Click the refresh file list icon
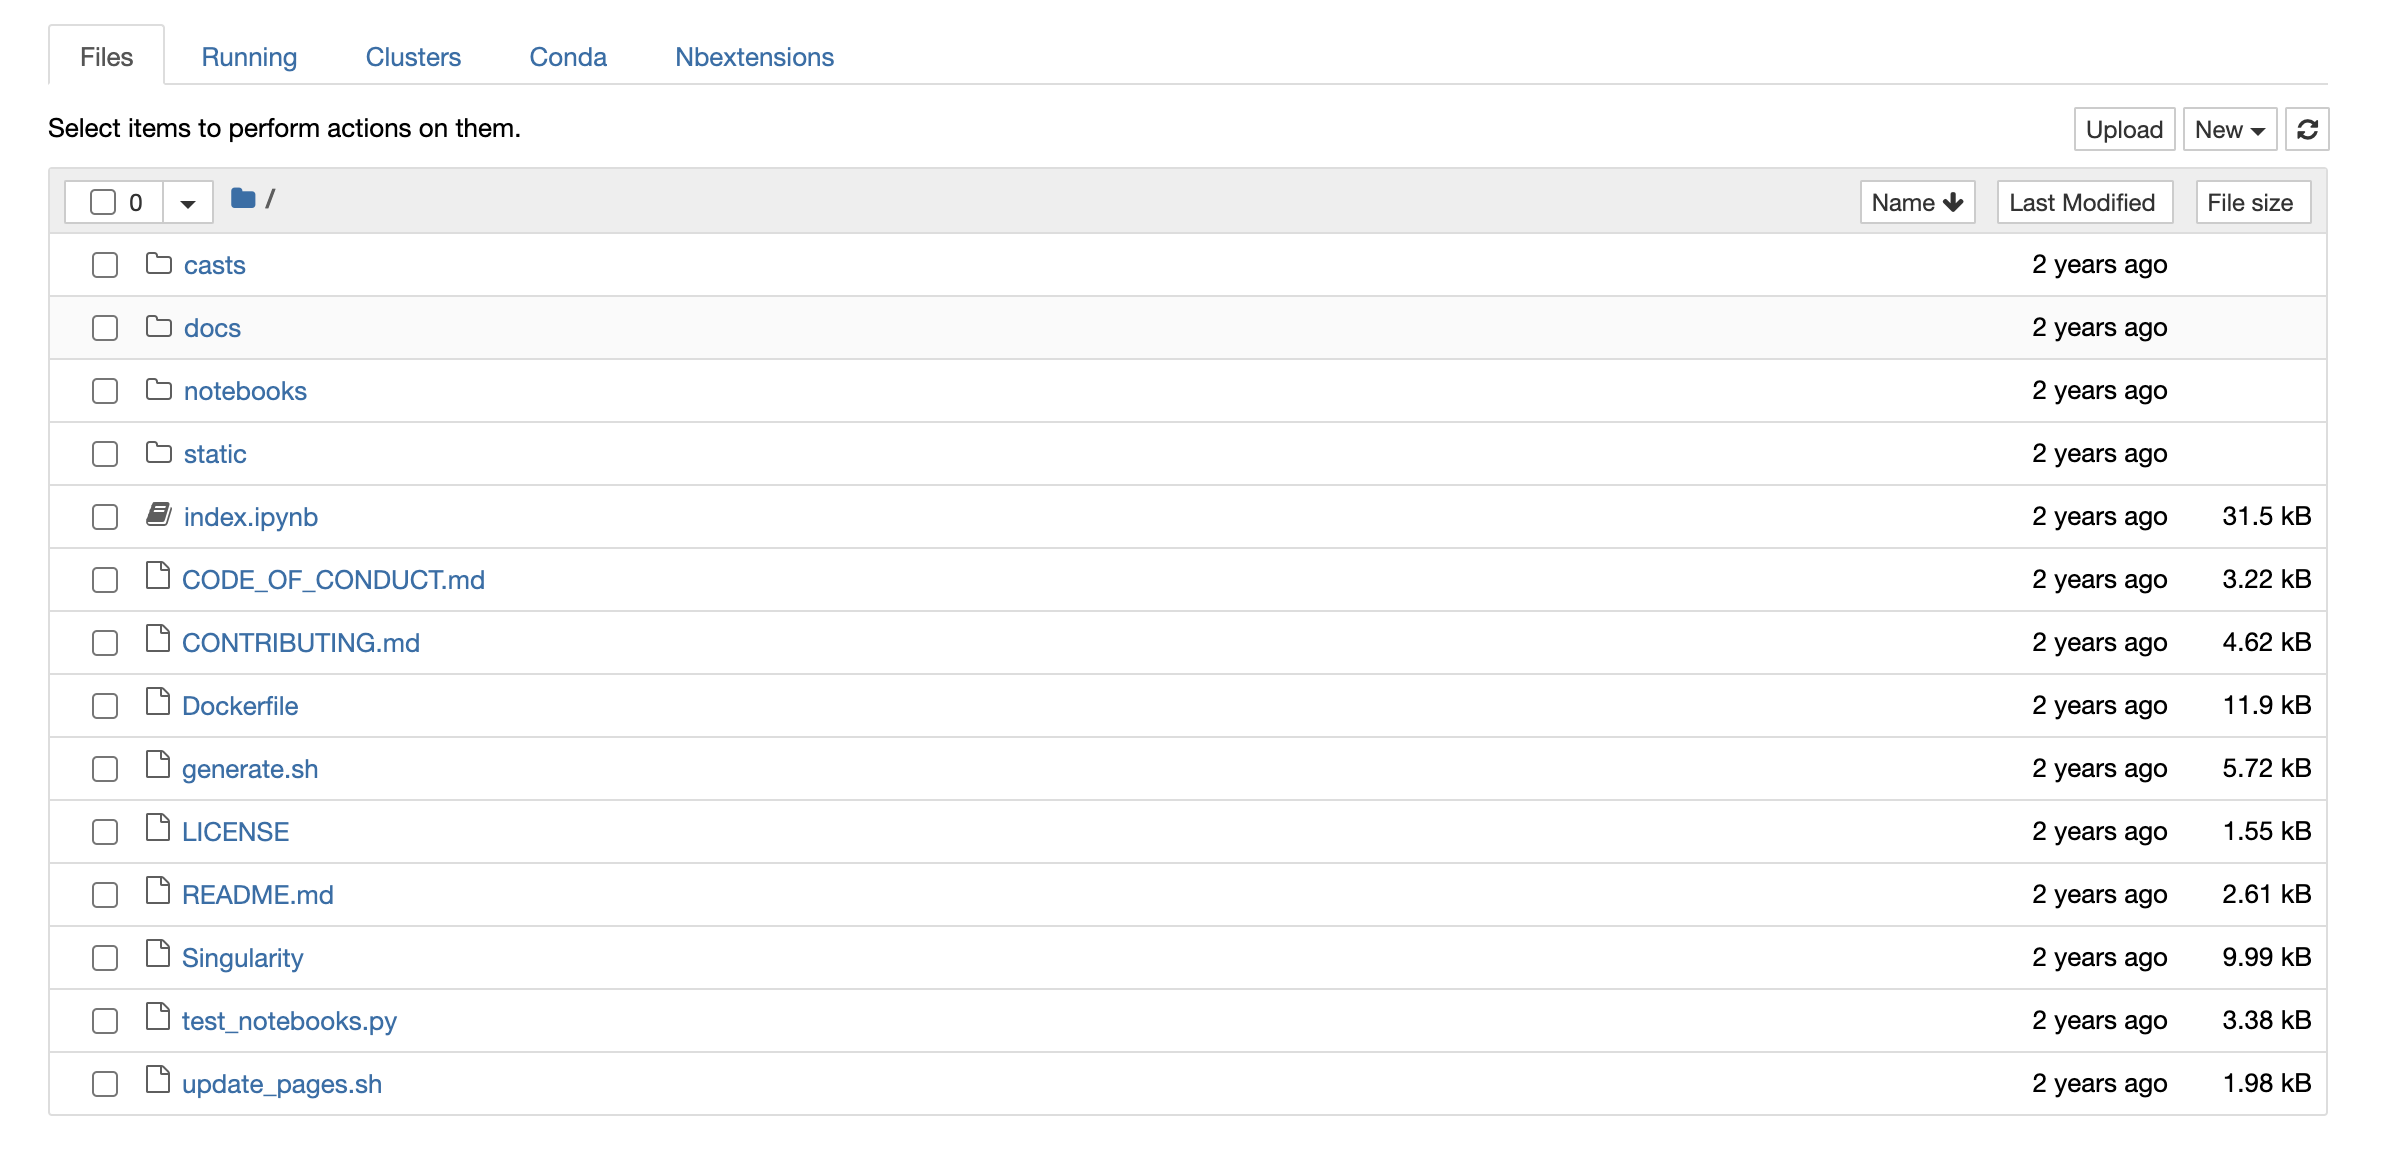Screen dimensions: 2408x1156 click(x=2306, y=130)
